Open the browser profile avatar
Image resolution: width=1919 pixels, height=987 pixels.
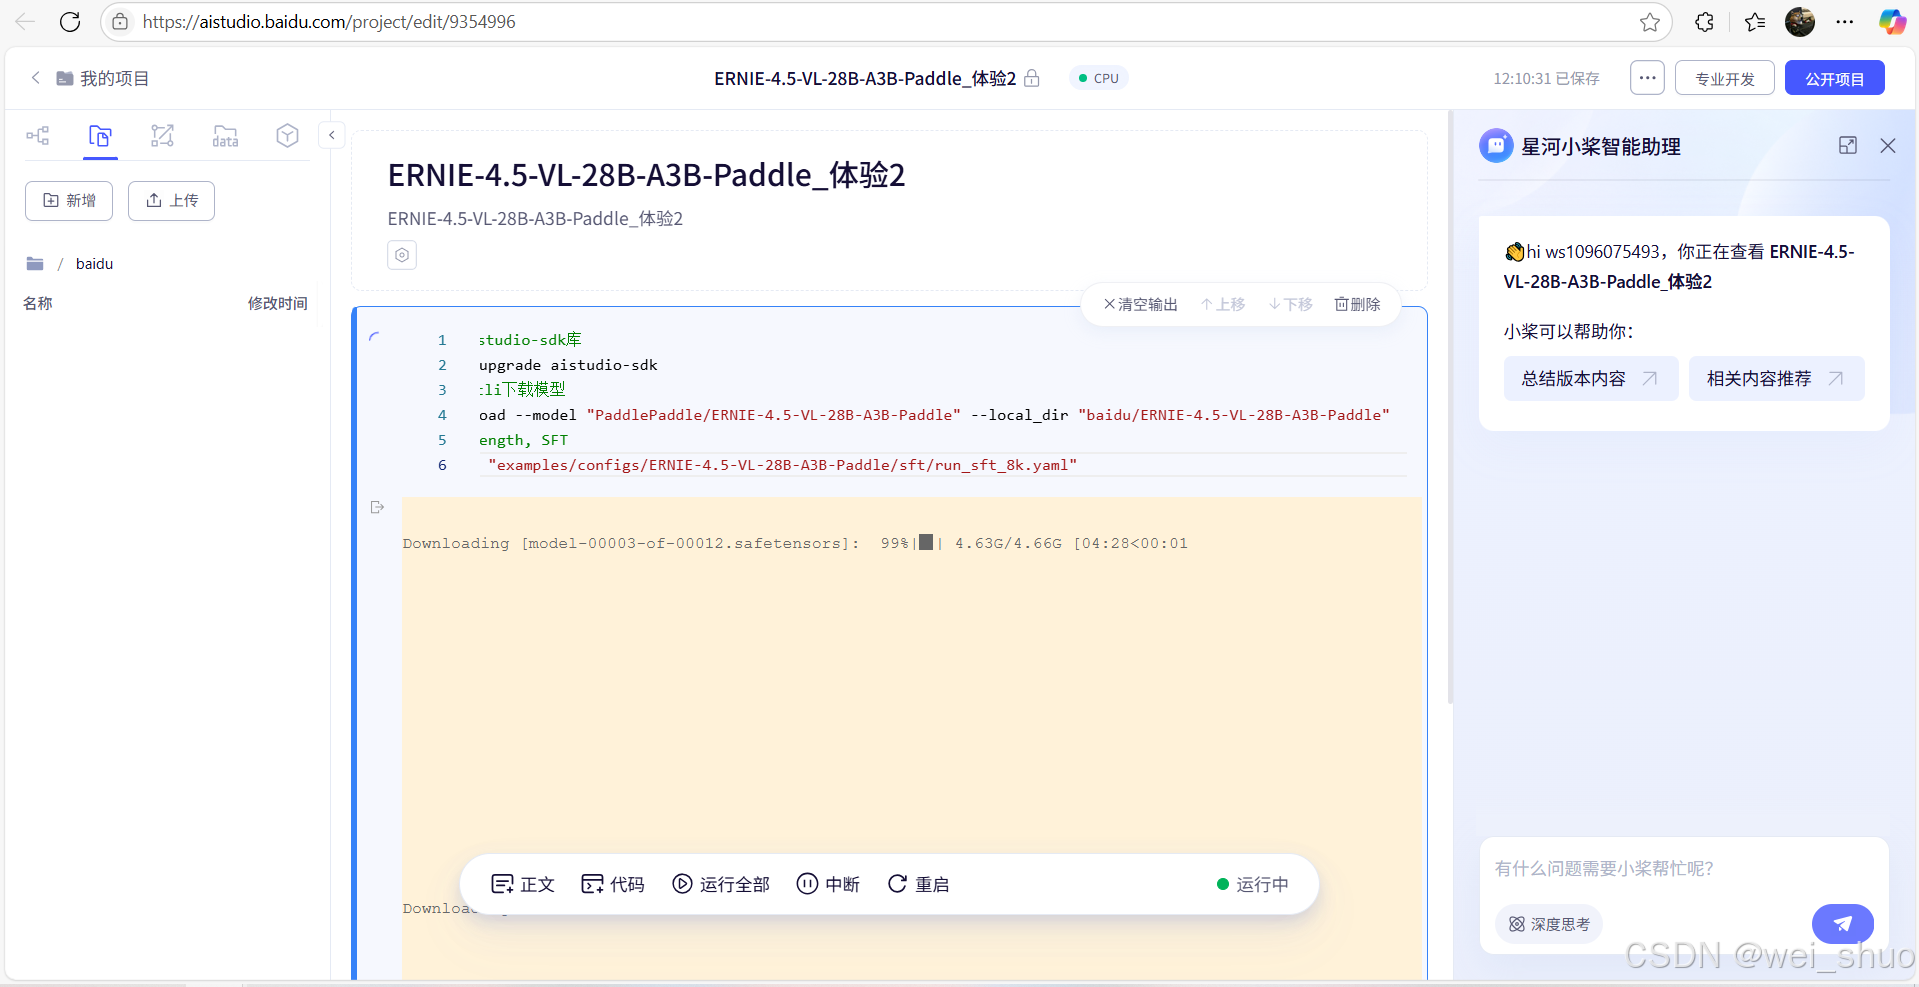coord(1800,22)
